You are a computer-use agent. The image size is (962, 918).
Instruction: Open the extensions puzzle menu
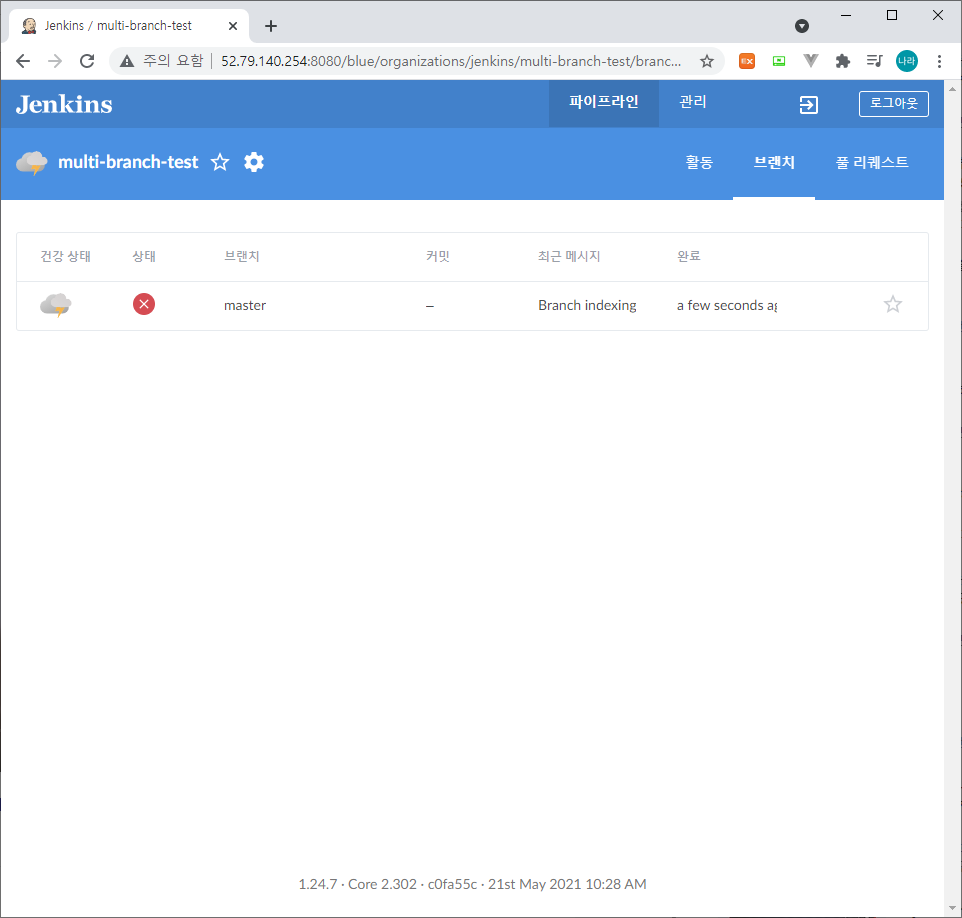843,61
